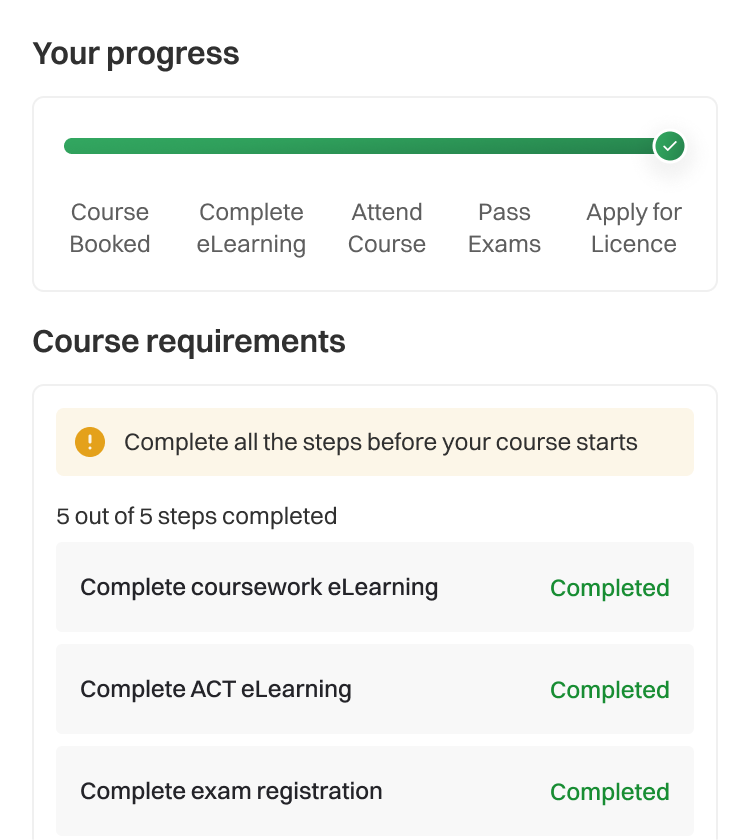Click the 5 out of 5 steps completed text
The width and height of the screenshot is (750, 840).
(197, 516)
